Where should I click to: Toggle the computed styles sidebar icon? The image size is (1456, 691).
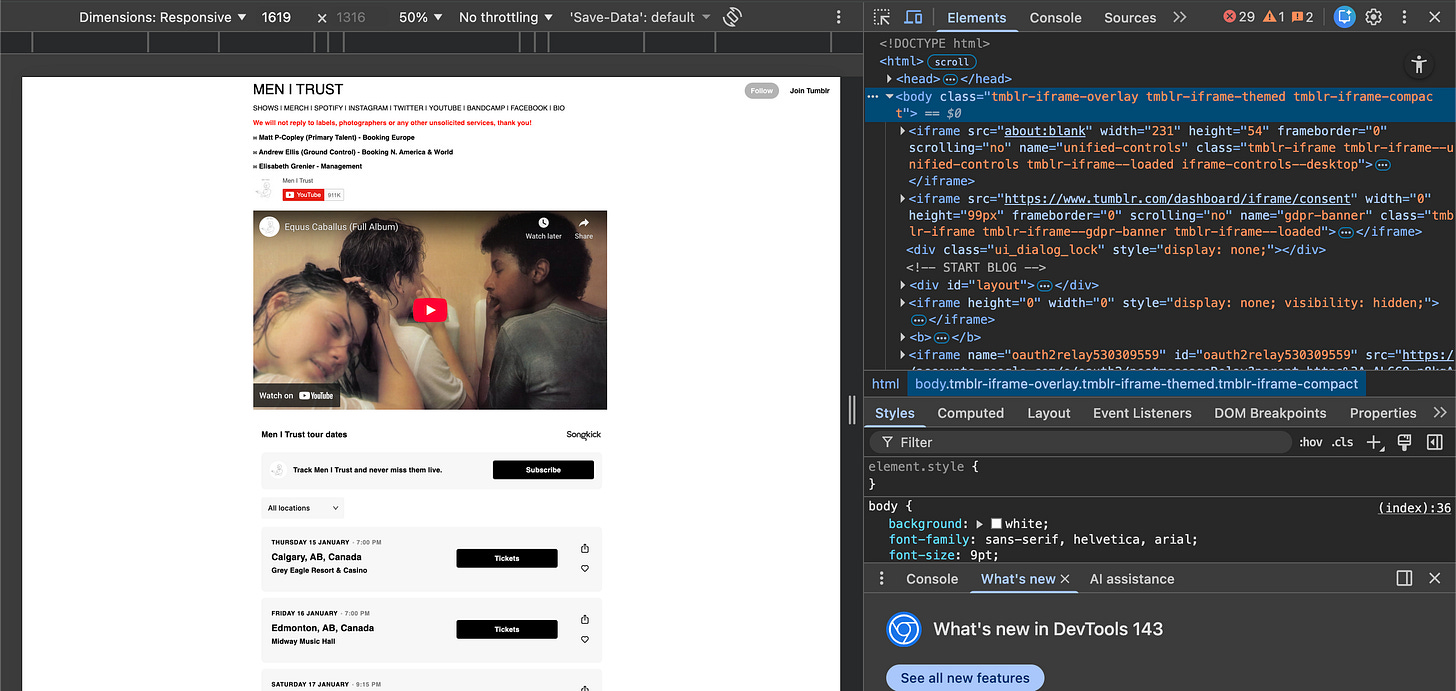tap(1434, 442)
